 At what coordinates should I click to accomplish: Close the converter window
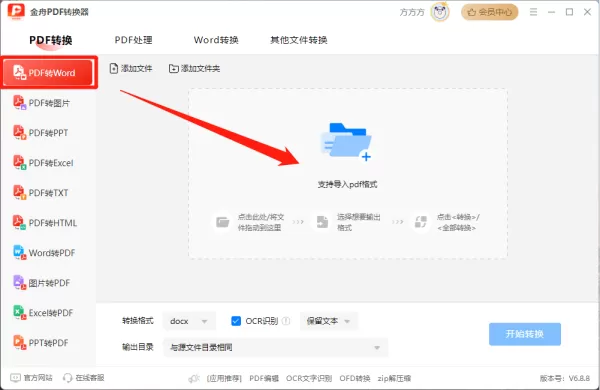point(587,12)
